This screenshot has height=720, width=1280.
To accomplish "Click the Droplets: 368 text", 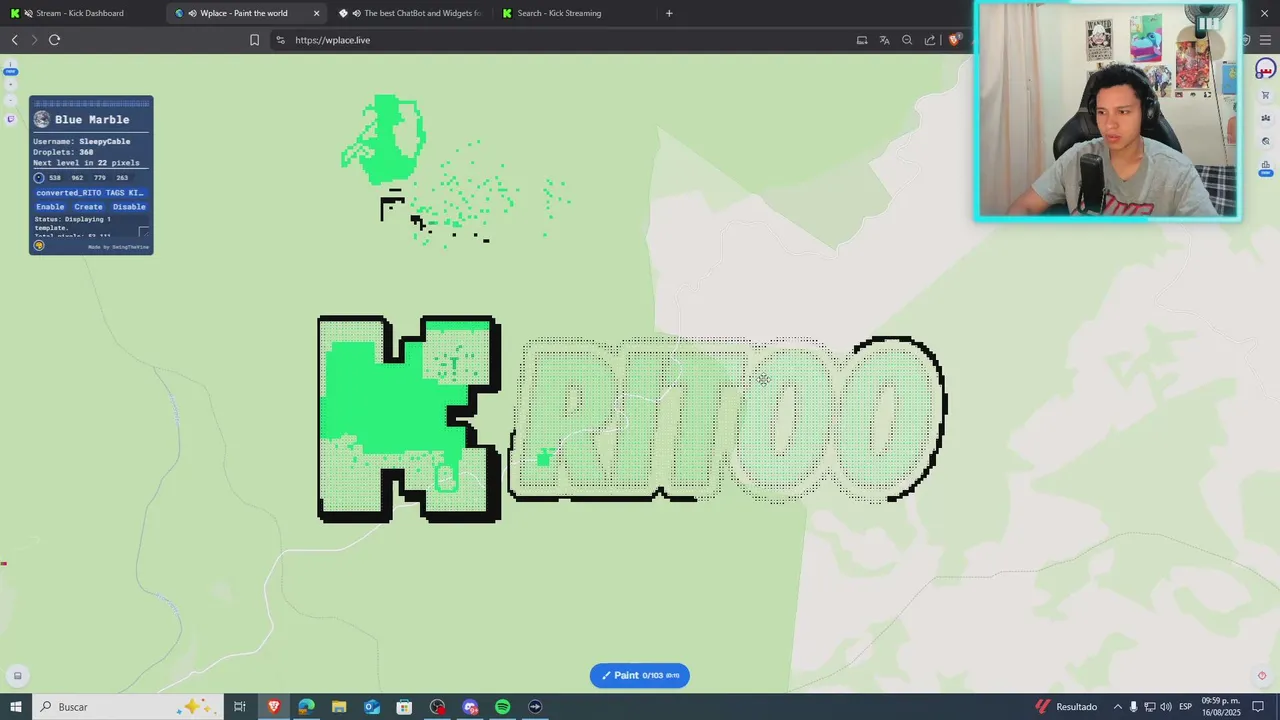I will (63, 152).
